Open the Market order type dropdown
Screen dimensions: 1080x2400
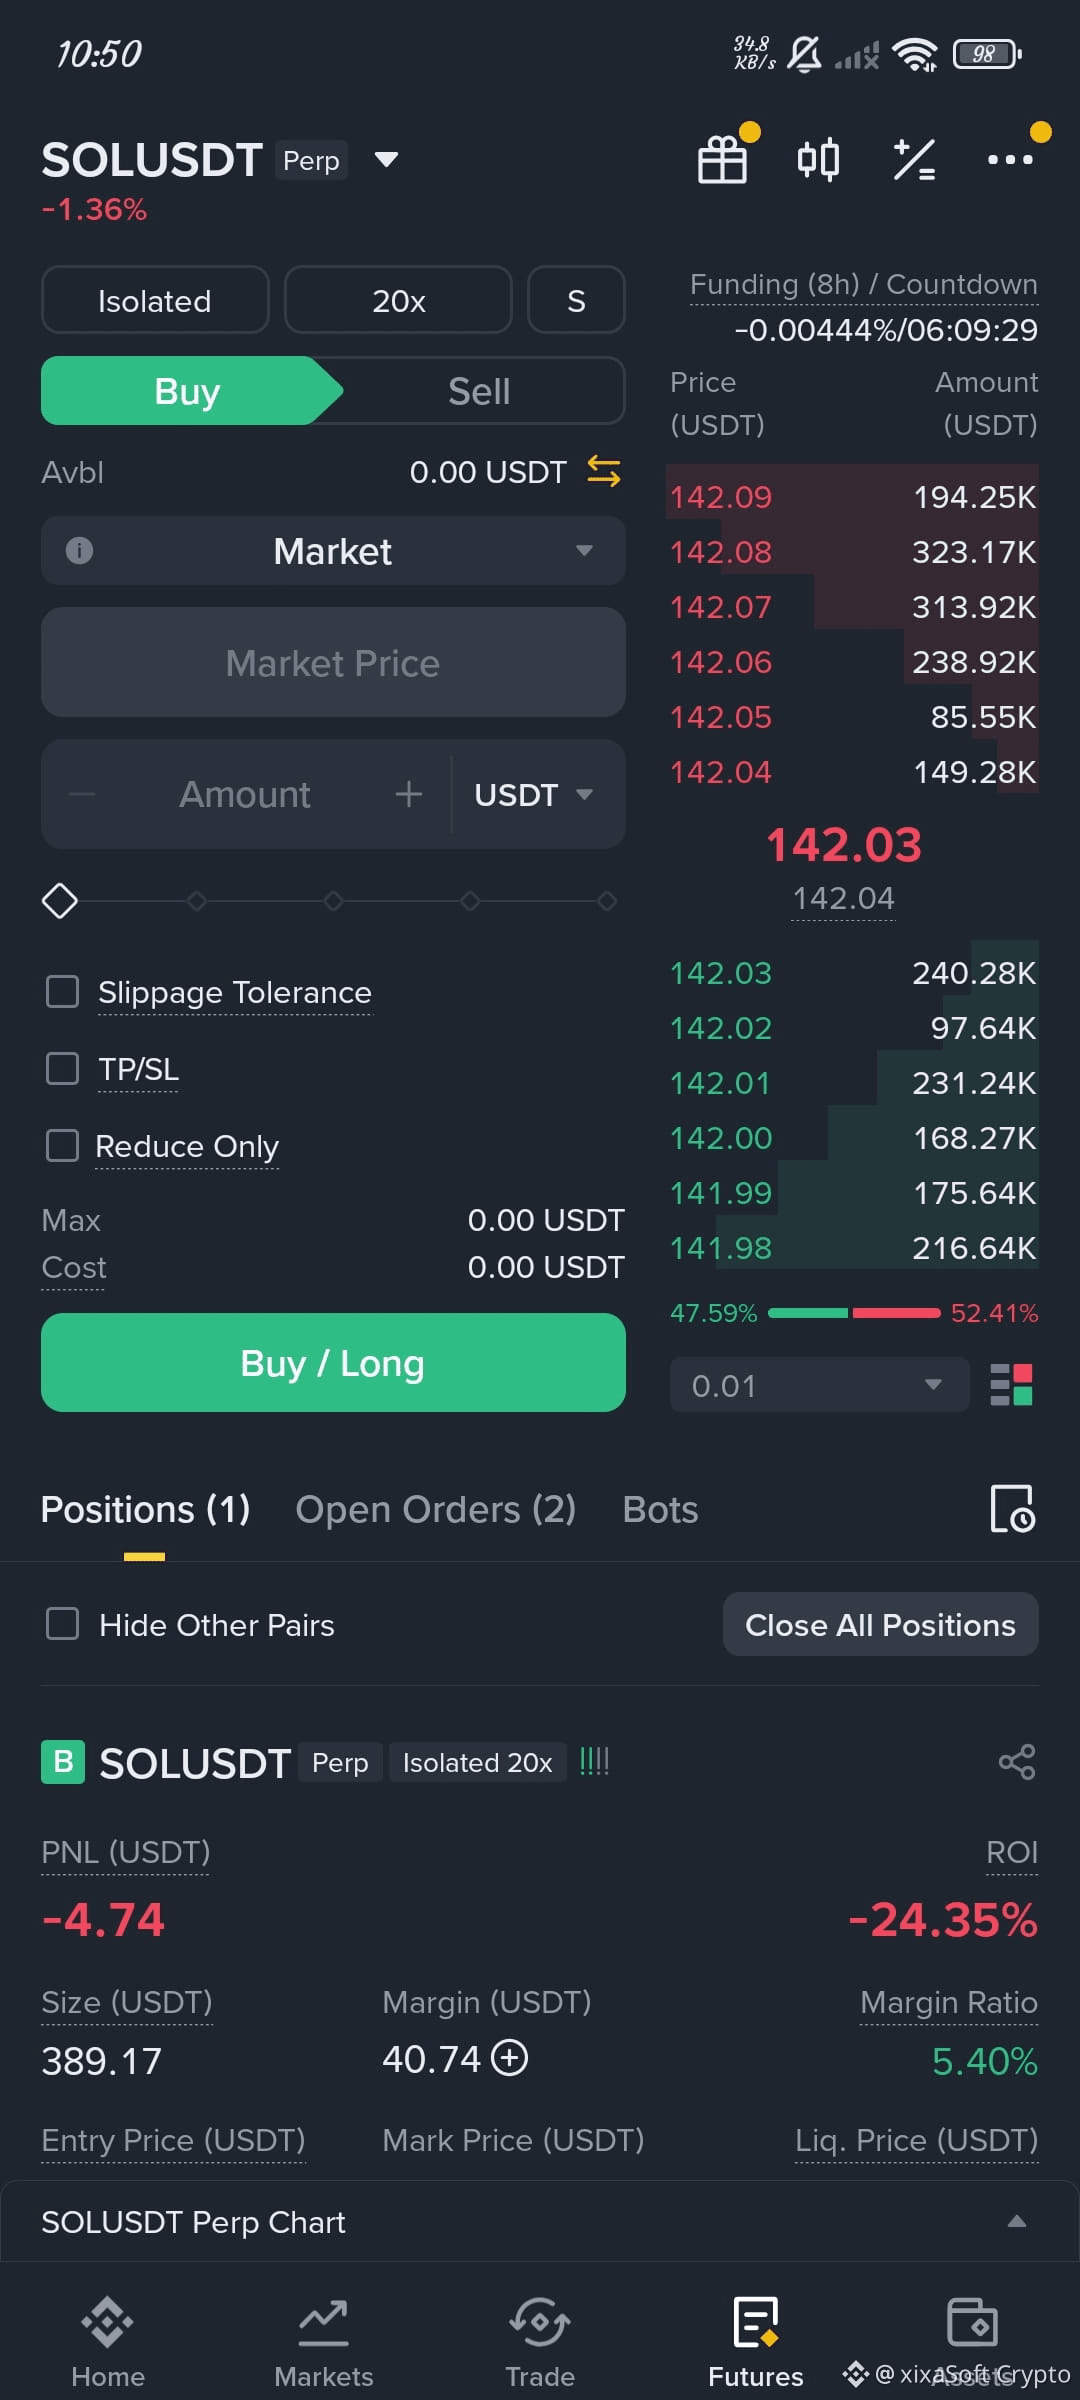pos(333,551)
